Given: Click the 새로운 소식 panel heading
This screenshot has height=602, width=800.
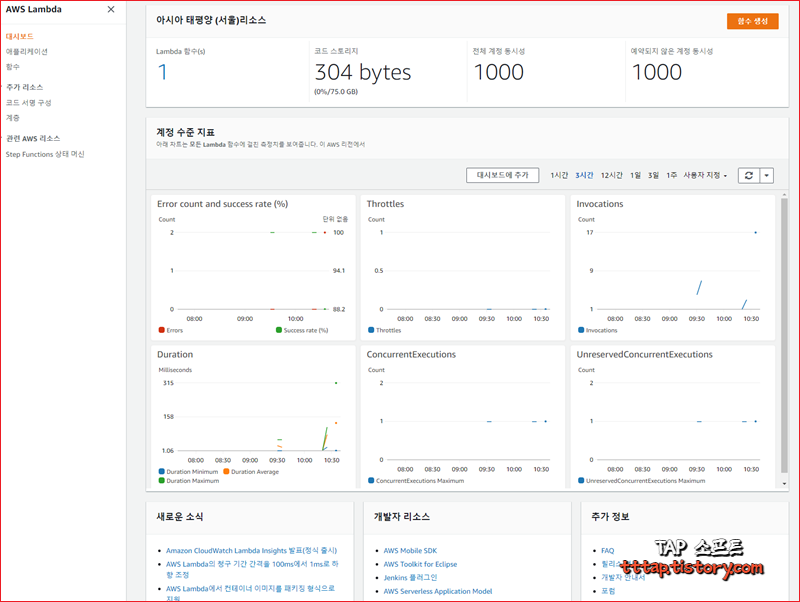Looking at the screenshot, I should [180, 517].
